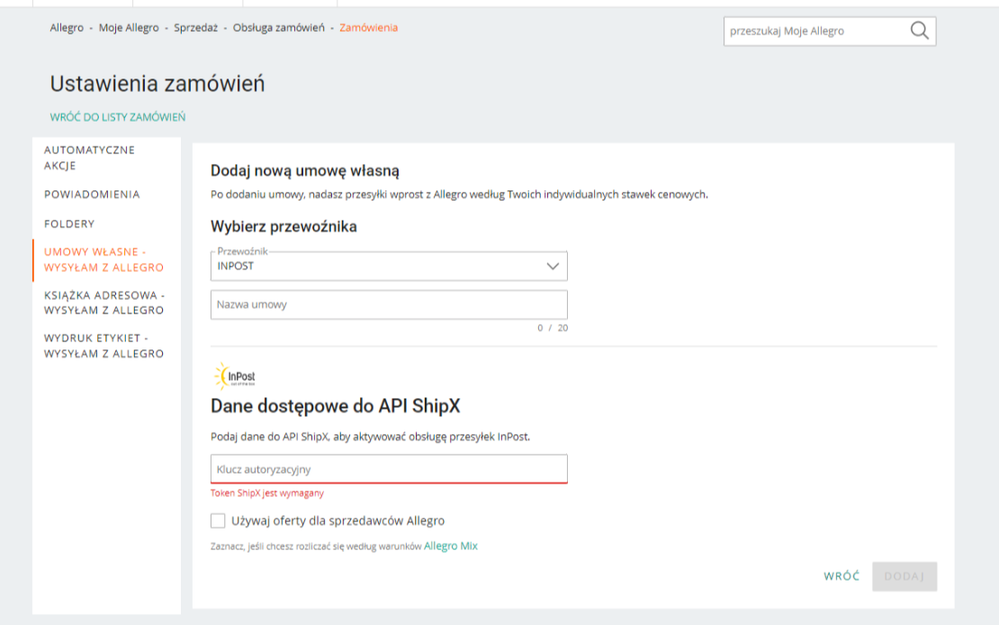Image resolution: width=999 pixels, height=625 pixels.
Task: Click the Dodaj button
Action: pyautogui.click(x=904, y=576)
